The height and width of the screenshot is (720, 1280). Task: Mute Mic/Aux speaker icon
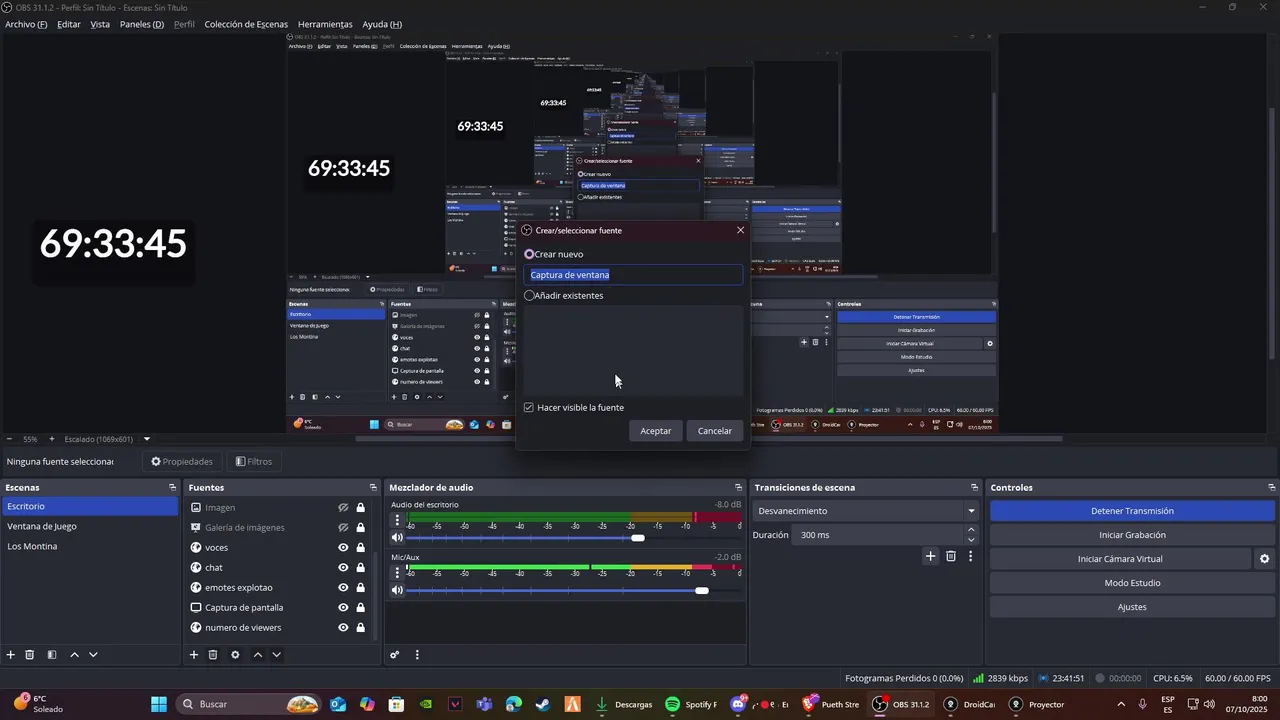[x=397, y=590]
